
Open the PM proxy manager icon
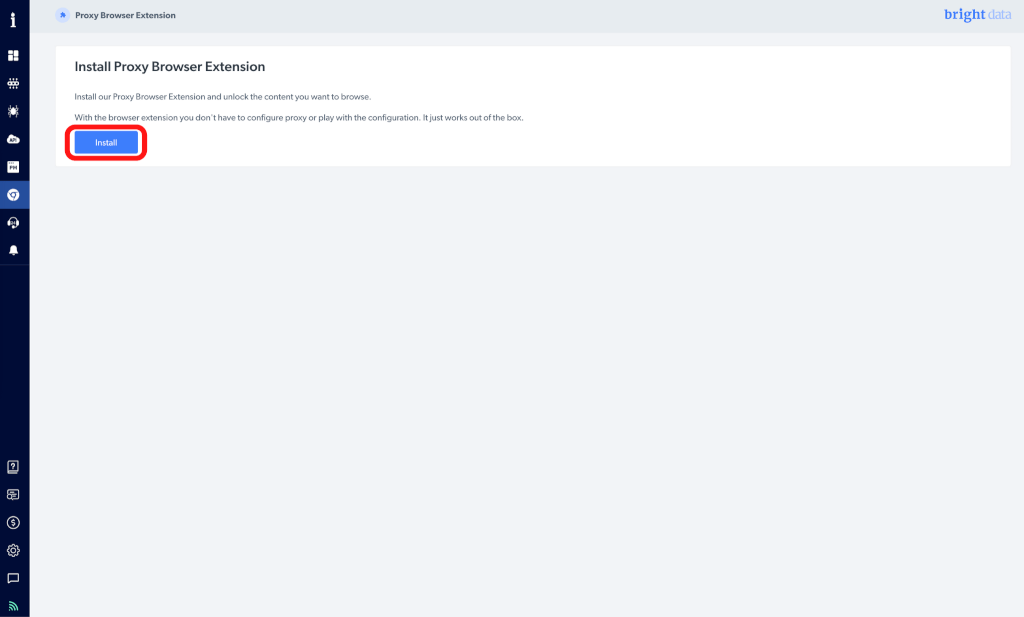click(x=13, y=167)
